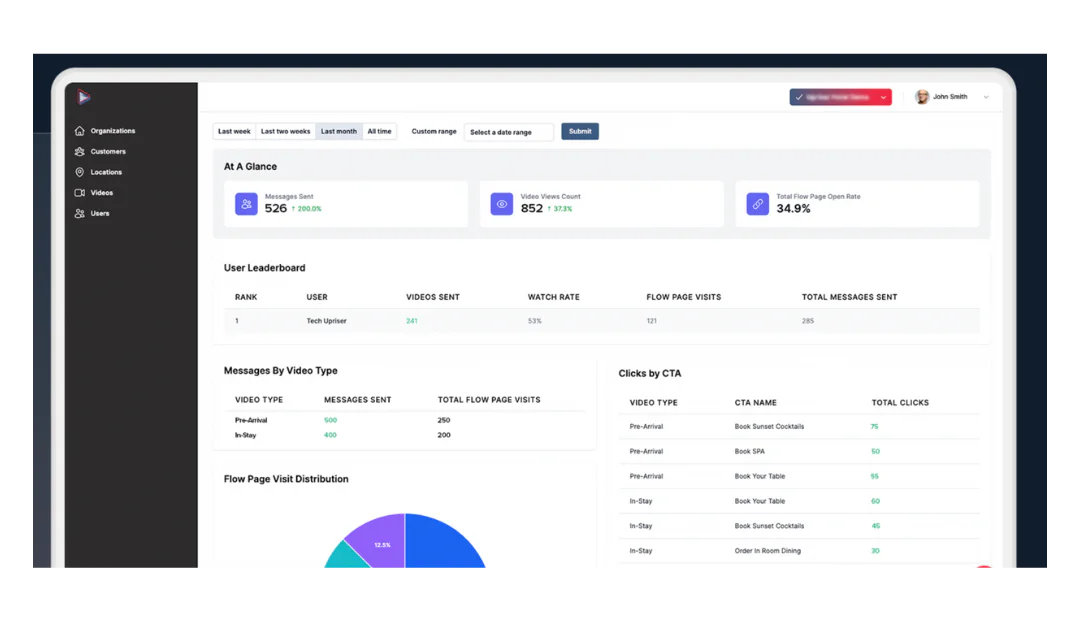The image size is (1080, 632).
Task: Click the Submit button
Action: coord(580,131)
